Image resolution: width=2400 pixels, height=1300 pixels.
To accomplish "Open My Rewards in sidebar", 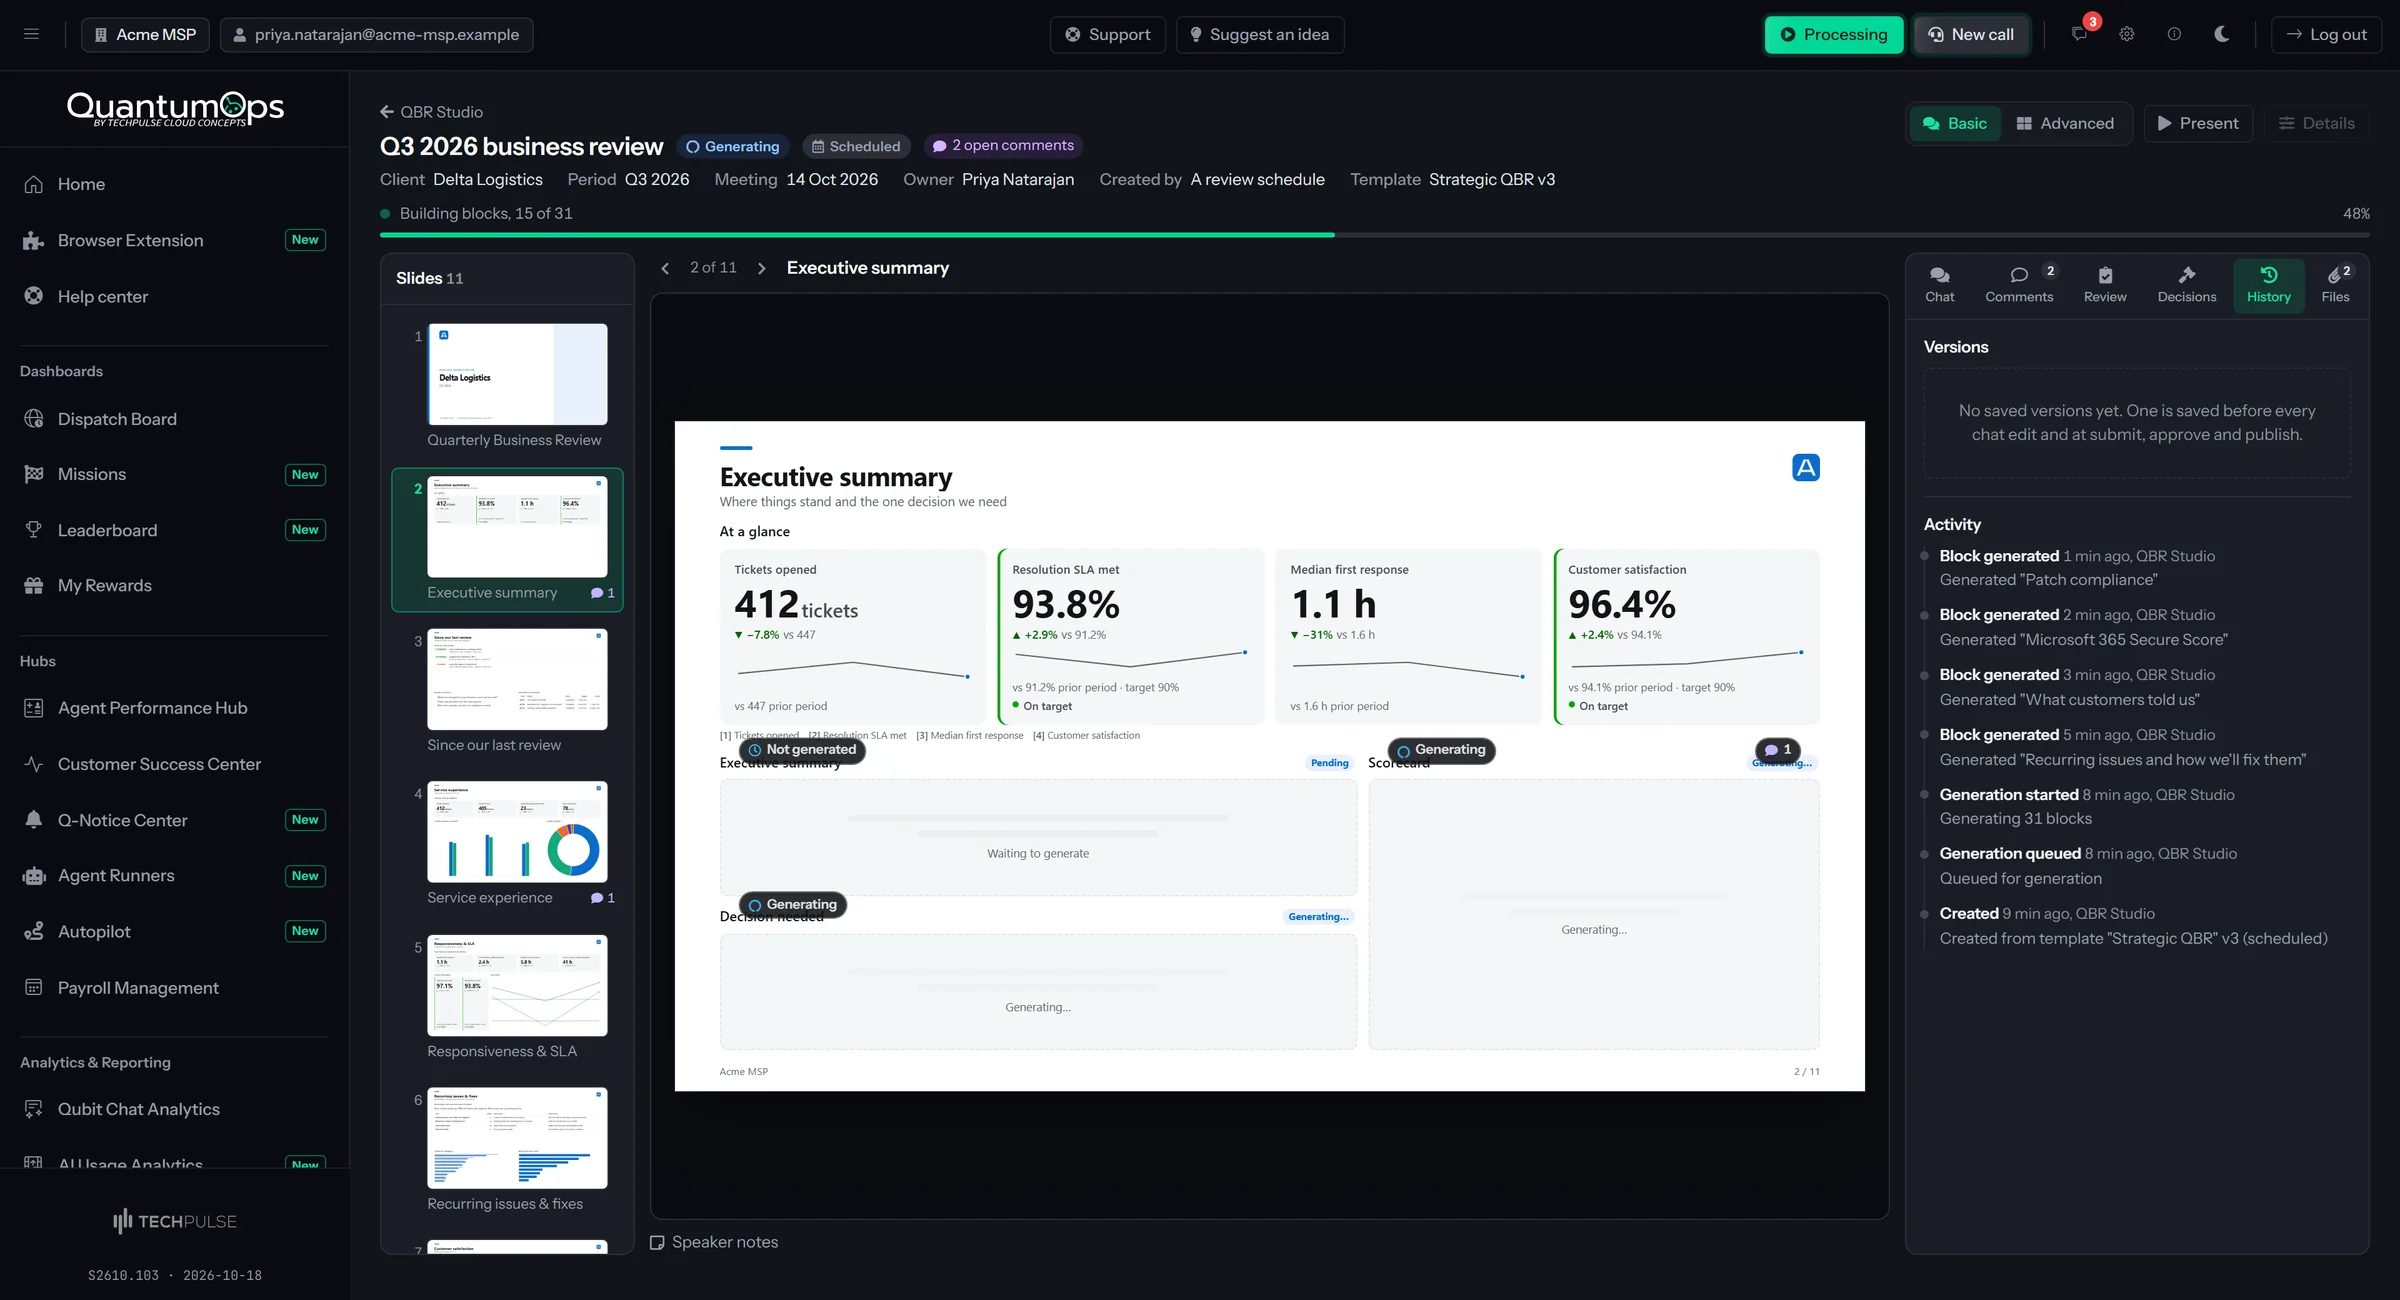I will (x=174, y=585).
